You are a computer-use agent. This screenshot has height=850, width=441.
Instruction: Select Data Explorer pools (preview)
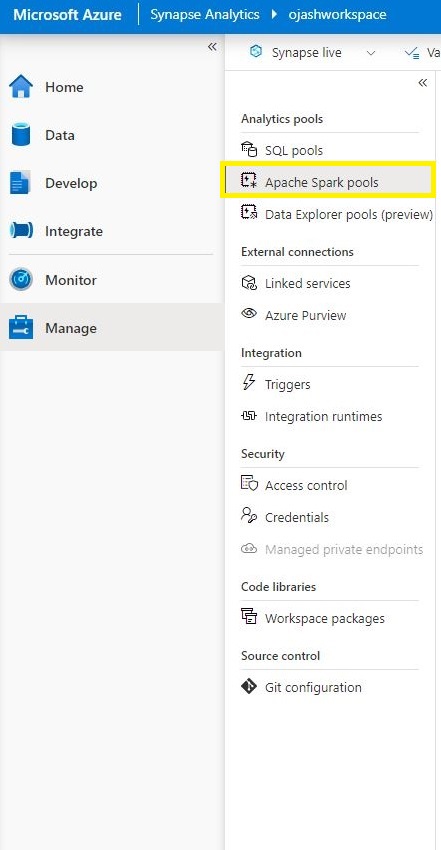click(x=337, y=214)
